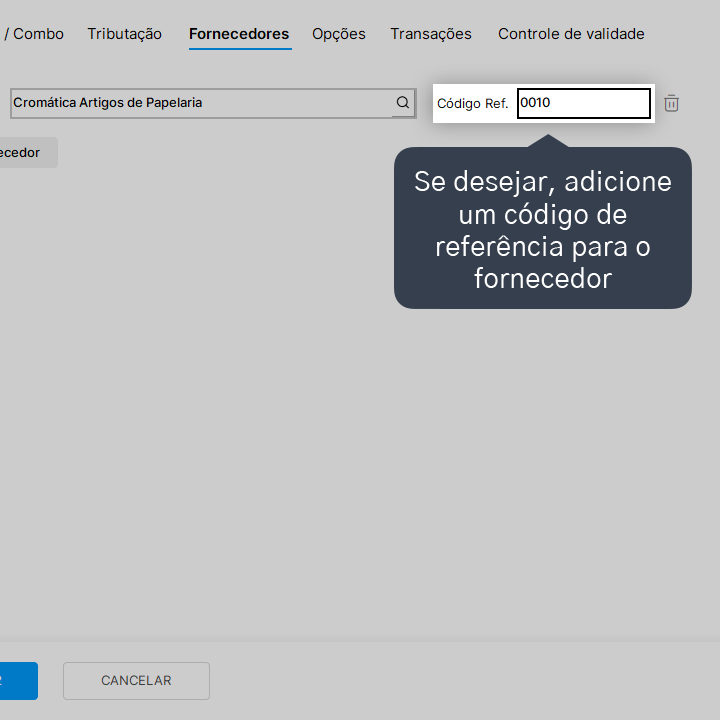Click the supplier search magnifier icon
This screenshot has width=720, height=720.
(403, 102)
